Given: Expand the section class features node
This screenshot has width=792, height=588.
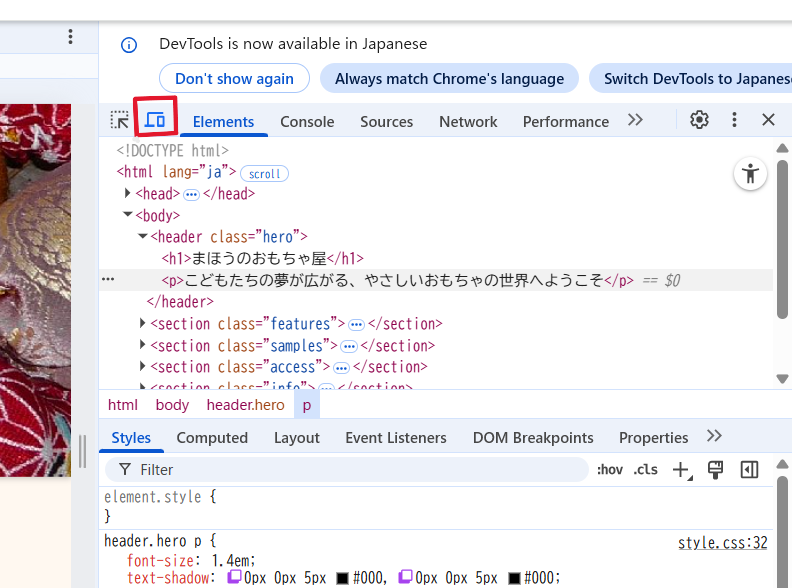Looking at the screenshot, I should pyautogui.click(x=143, y=324).
